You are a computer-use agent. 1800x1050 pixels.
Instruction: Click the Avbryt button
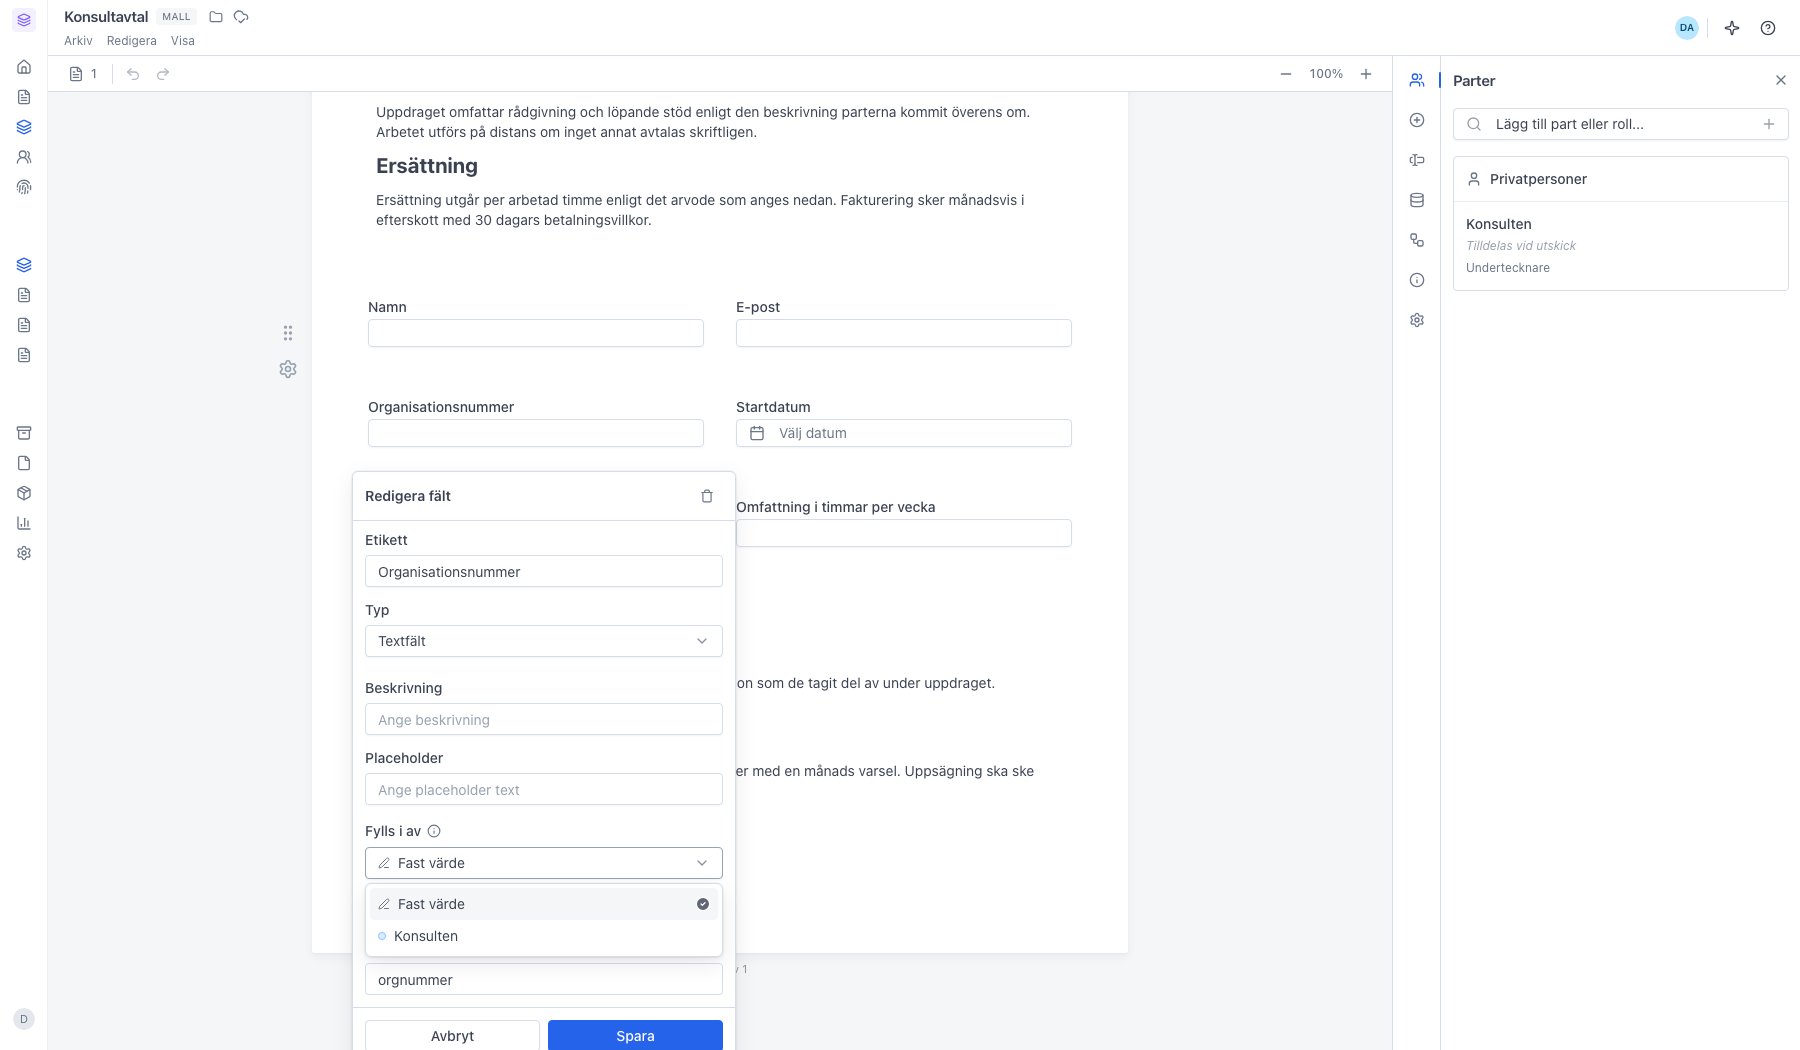point(452,1035)
